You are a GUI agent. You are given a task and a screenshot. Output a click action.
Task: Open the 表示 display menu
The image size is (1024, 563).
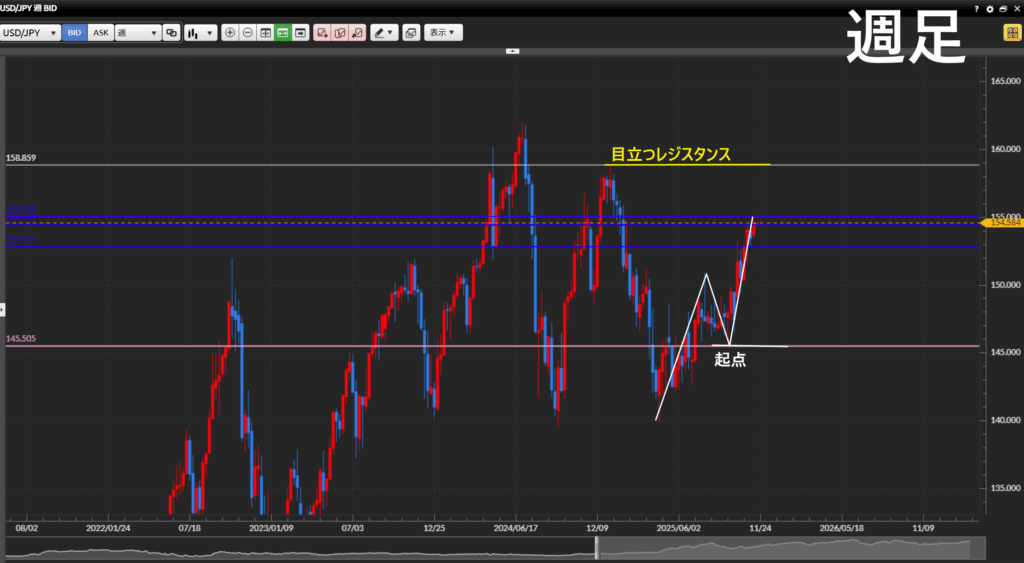pos(442,33)
